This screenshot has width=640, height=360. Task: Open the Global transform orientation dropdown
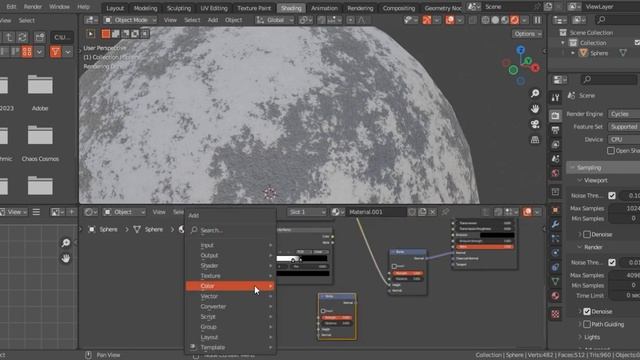point(275,20)
